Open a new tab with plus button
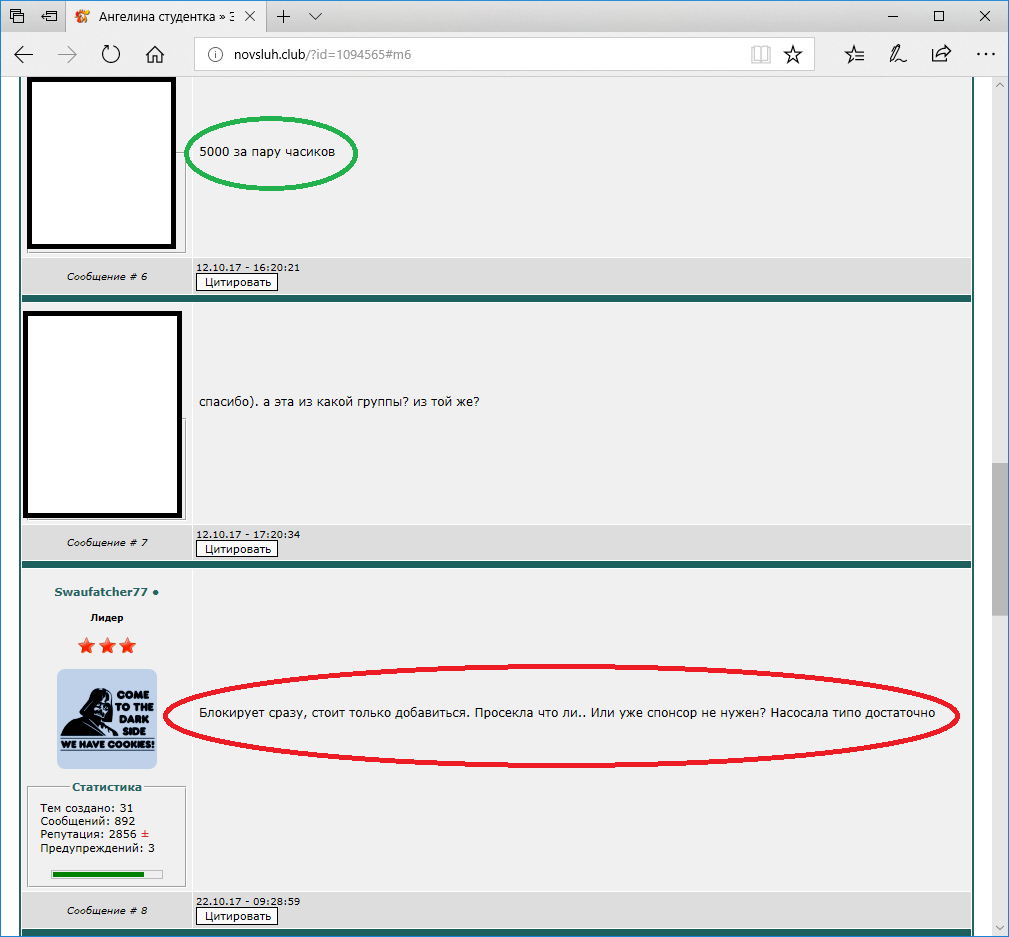Image resolution: width=1009 pixels, height=937 pixels. click(x=284, y=17)
